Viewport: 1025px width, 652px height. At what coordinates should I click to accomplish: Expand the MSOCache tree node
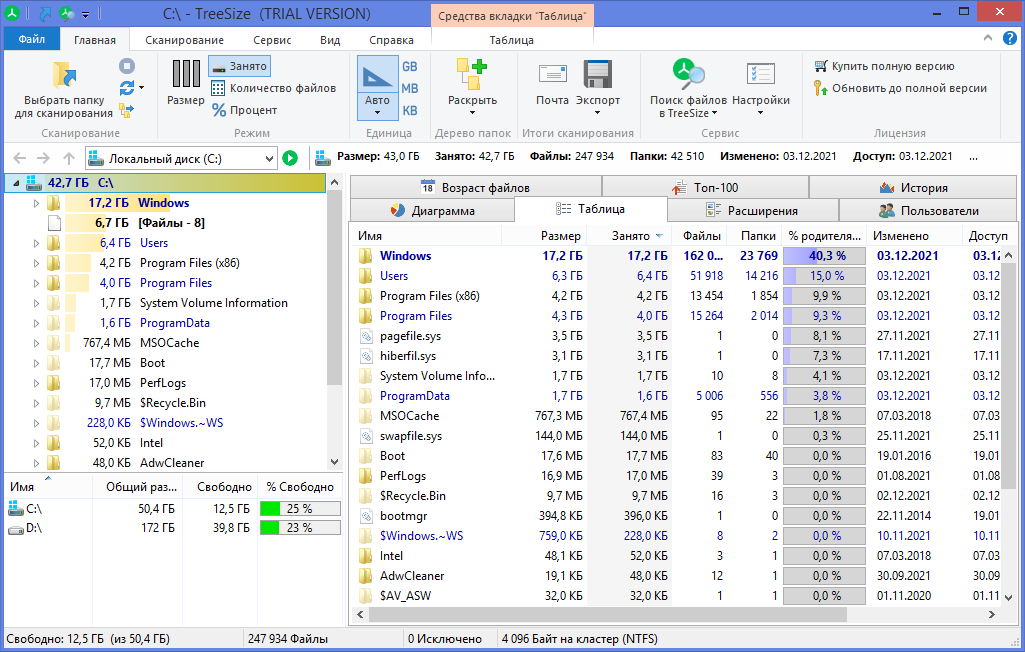click(x=37, y=343)
